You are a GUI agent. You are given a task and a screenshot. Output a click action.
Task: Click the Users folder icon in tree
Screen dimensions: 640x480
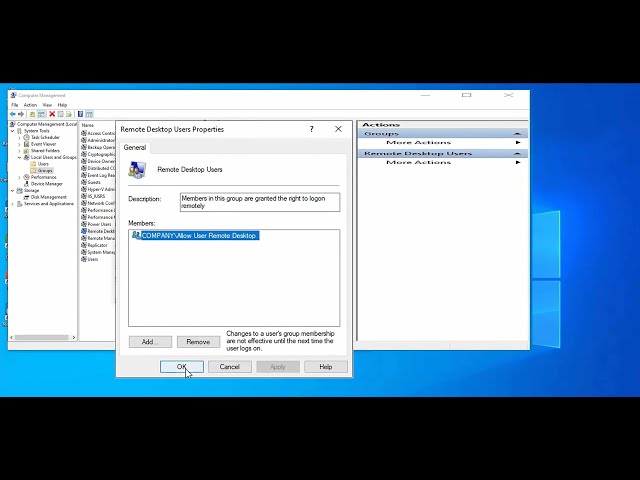click(33, 164)
